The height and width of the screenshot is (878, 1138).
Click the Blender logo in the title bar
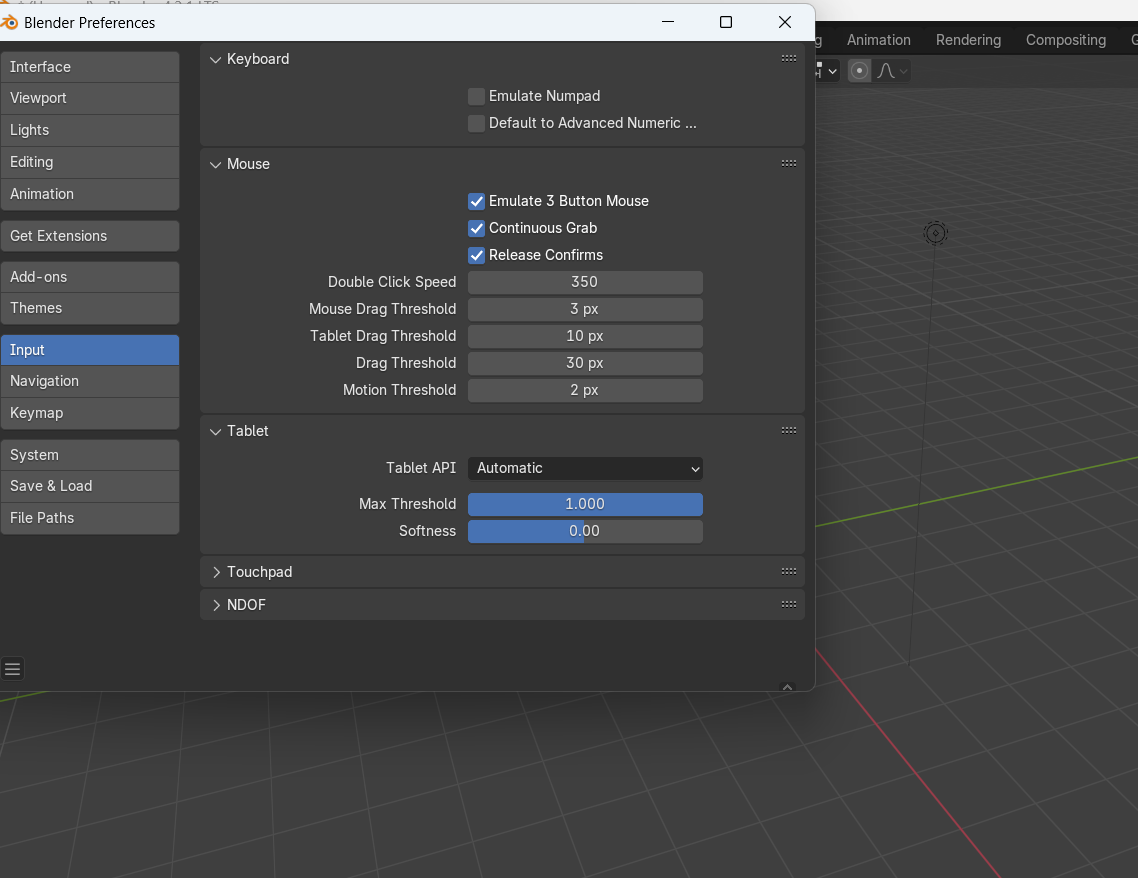point(9,22)
